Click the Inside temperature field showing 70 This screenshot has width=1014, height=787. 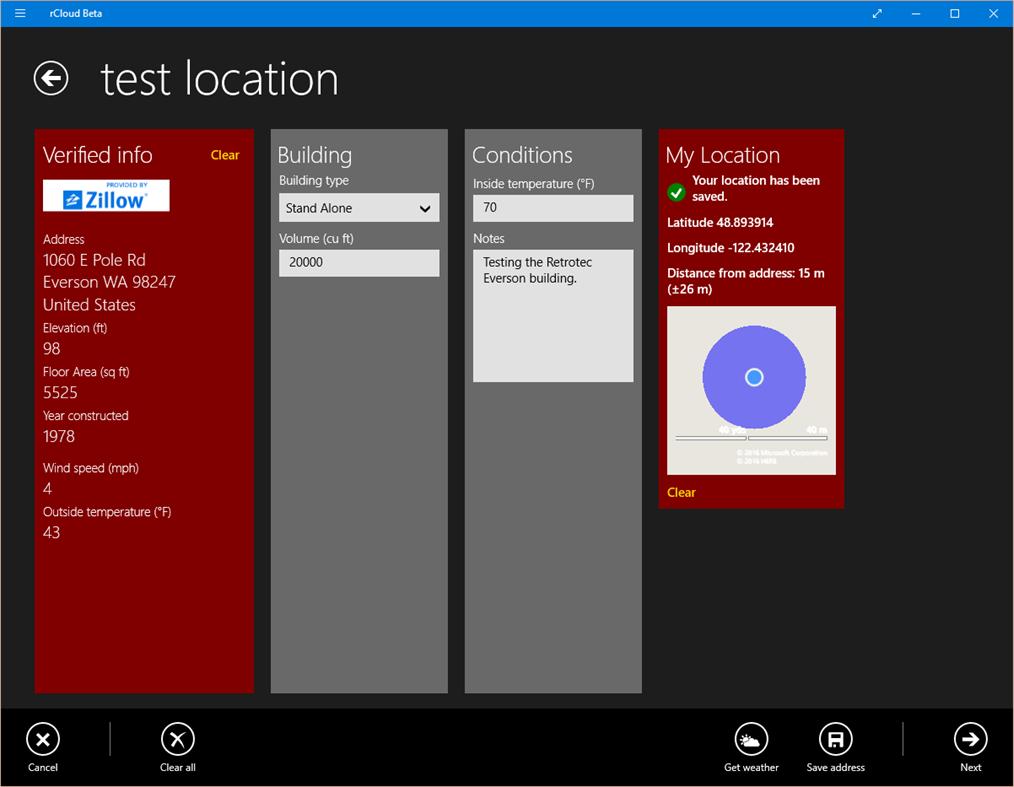click(552, 208)
